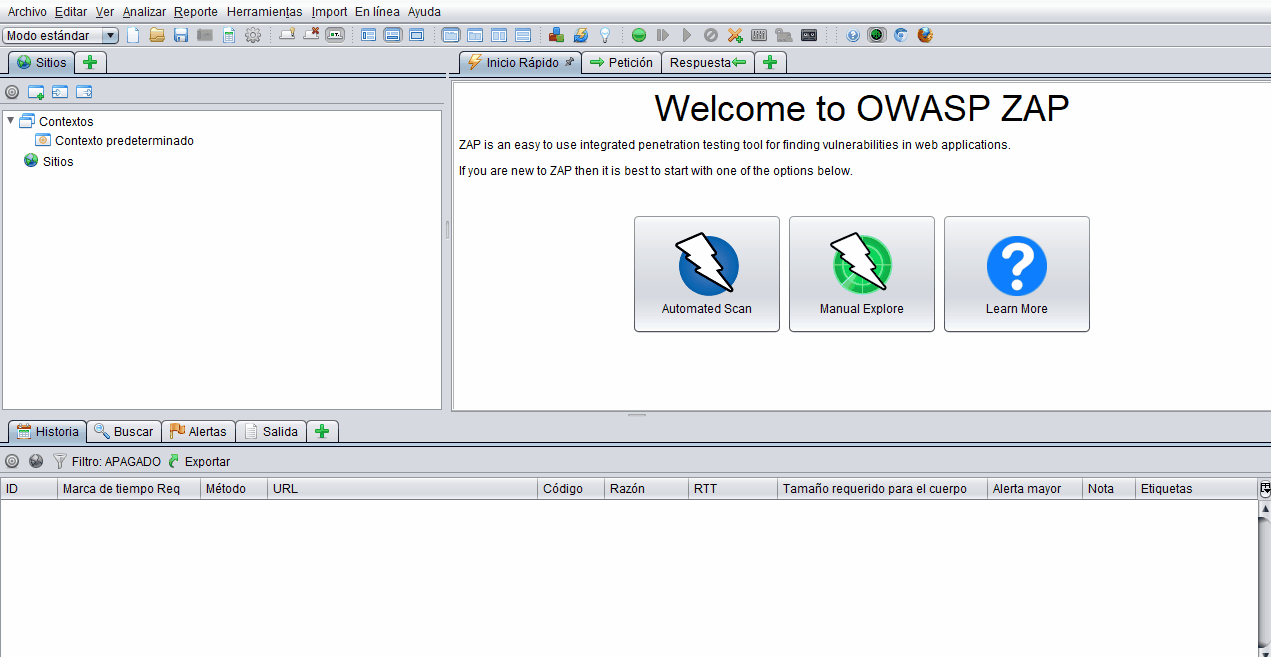Toggle the green break on requests button
Viewport: 1271px width, 657px height.
click(x=639, y=35)
